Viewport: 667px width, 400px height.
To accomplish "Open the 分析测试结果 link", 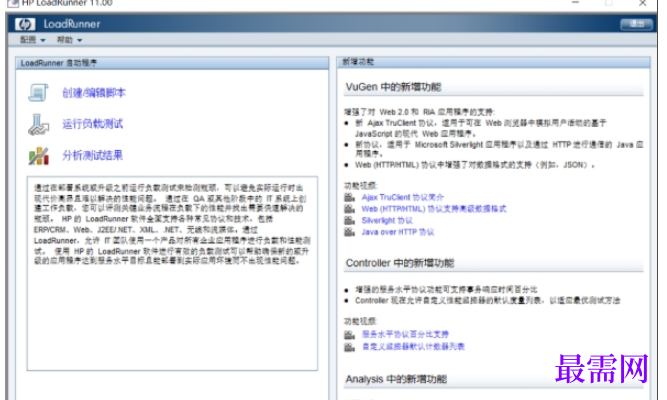I will 93,155.
